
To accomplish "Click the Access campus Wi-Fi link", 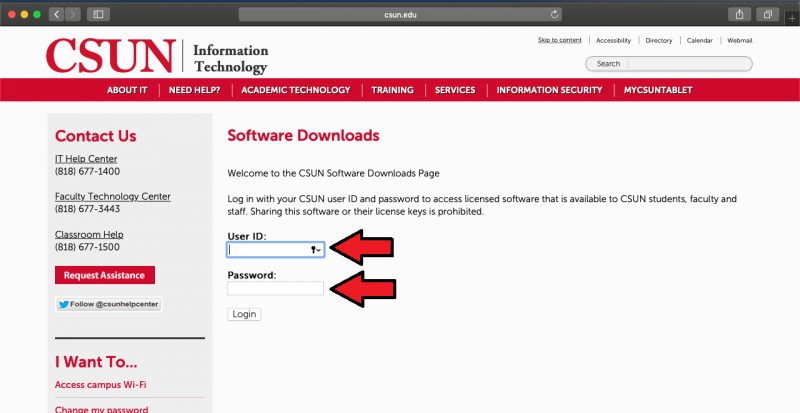I will pos(100,385).
